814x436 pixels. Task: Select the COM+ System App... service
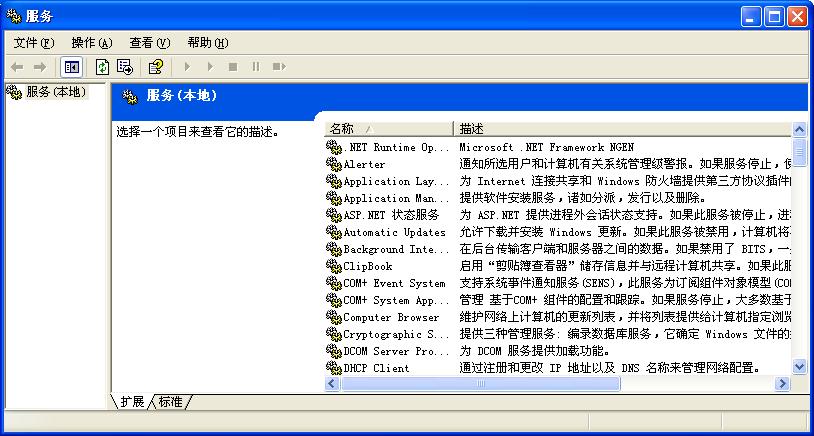click(397, 300)
